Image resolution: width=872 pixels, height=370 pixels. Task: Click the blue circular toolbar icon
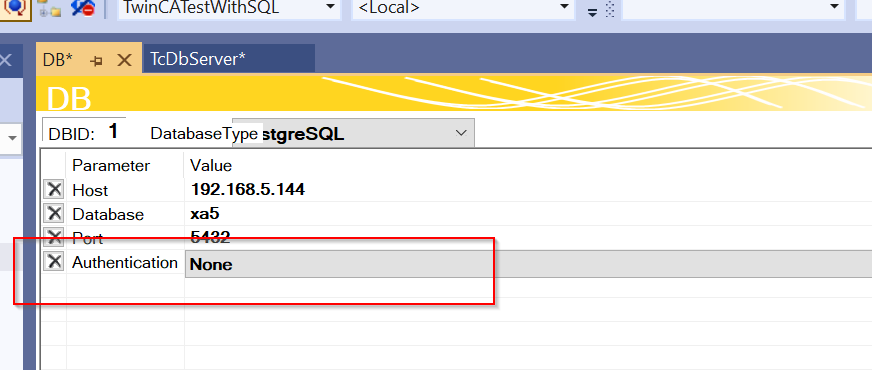point(15,8)
